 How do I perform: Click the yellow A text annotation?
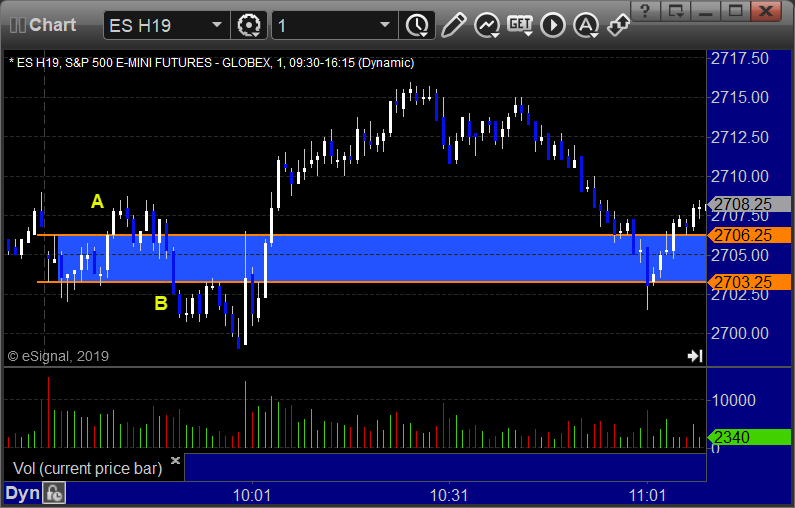(x=97, y=202)
